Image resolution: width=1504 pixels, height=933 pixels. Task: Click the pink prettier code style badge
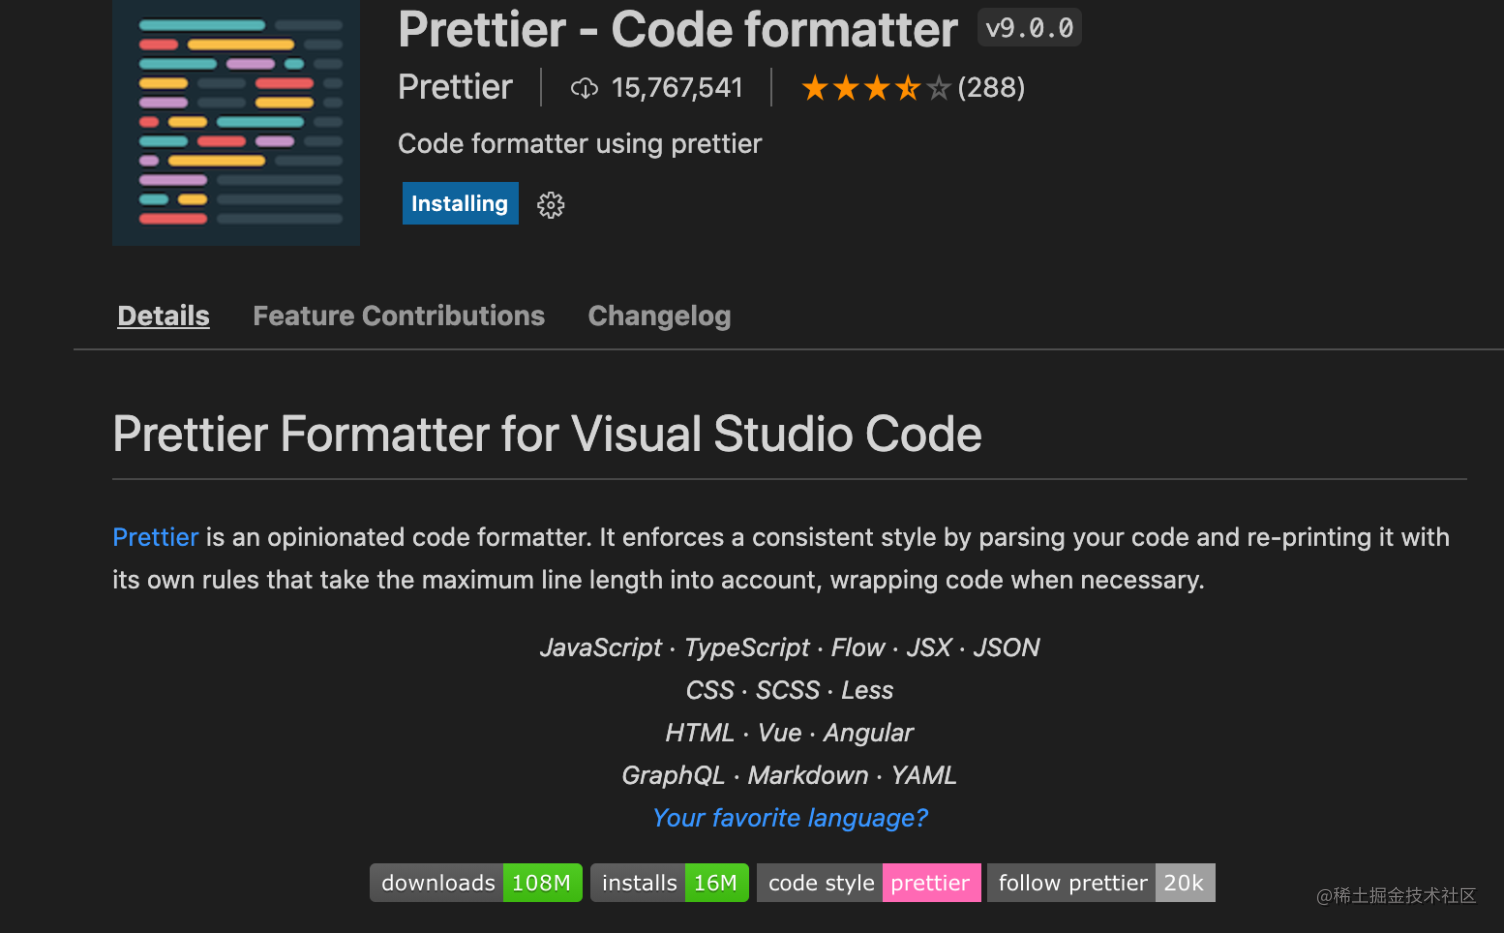tap(931, 882)
